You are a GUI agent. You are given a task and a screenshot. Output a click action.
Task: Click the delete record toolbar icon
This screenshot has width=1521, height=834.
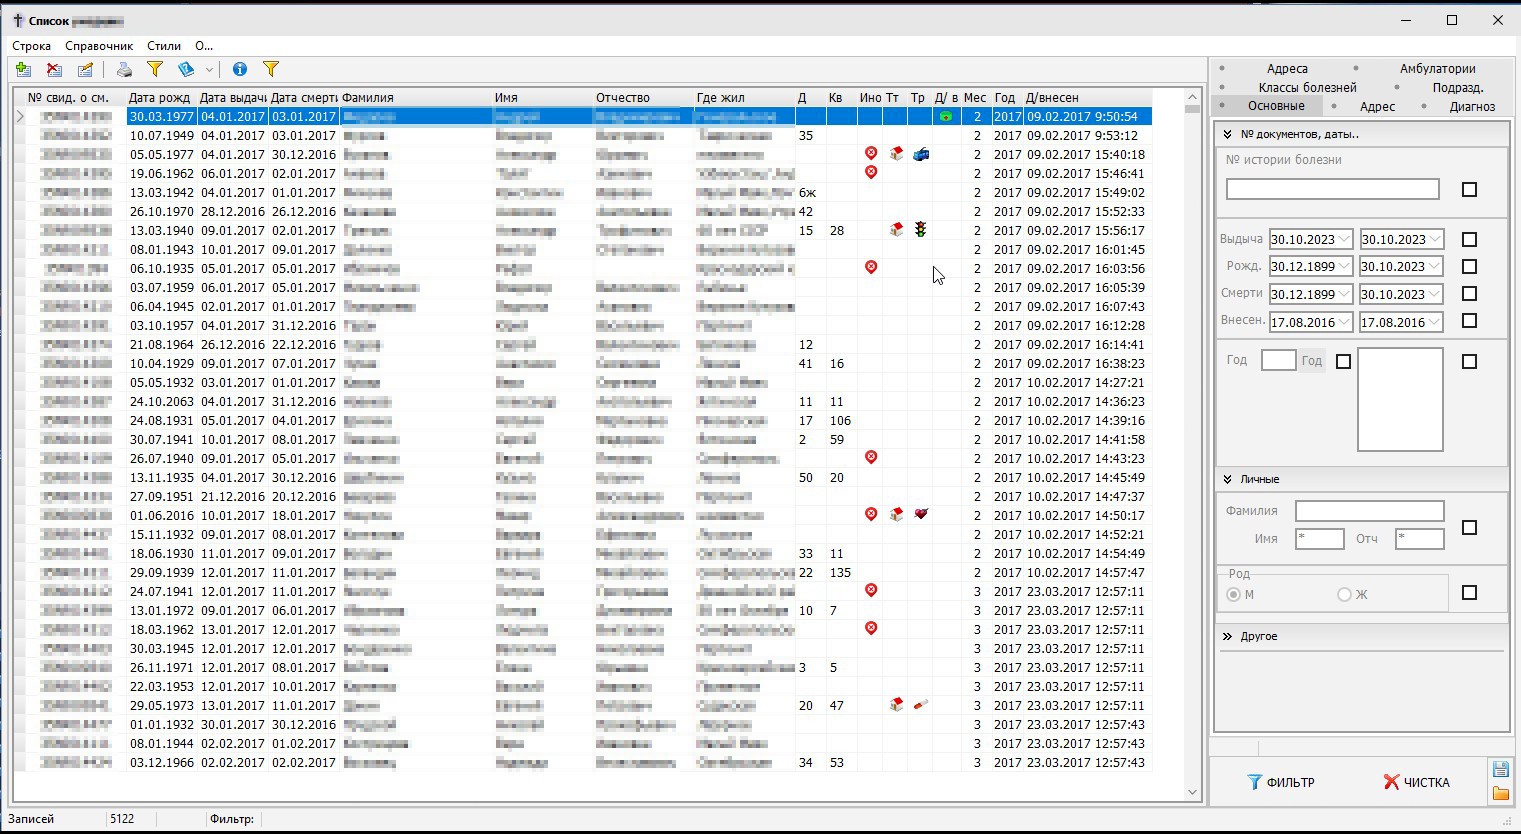tap(54, 69)
